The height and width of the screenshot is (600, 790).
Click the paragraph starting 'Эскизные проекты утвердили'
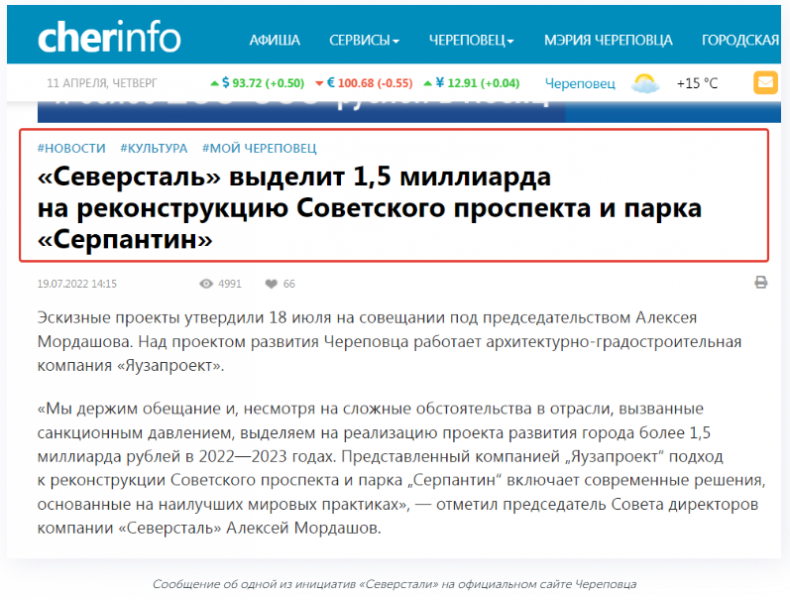pyautogui.click(x=389, y=342)
